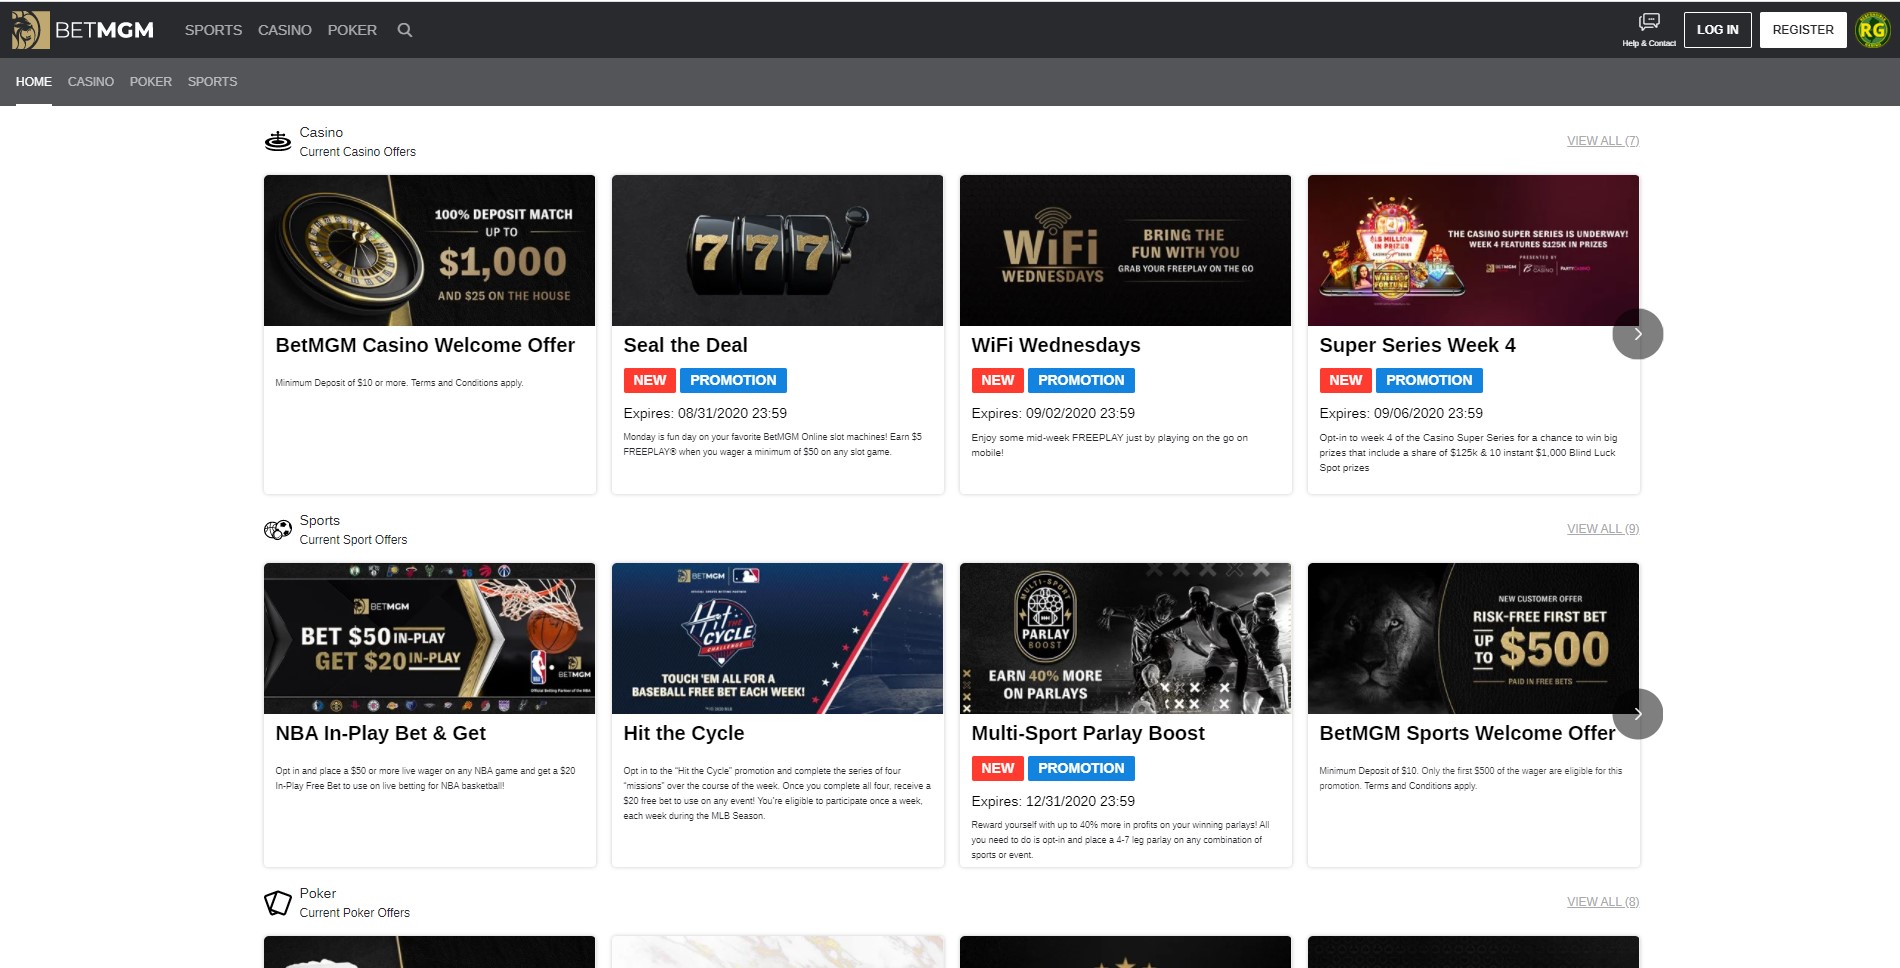The width and height of the screenshot is (1900, 968).
Task: Click NEW badge on Super Series Week 4
Action: coord(1345,380)
